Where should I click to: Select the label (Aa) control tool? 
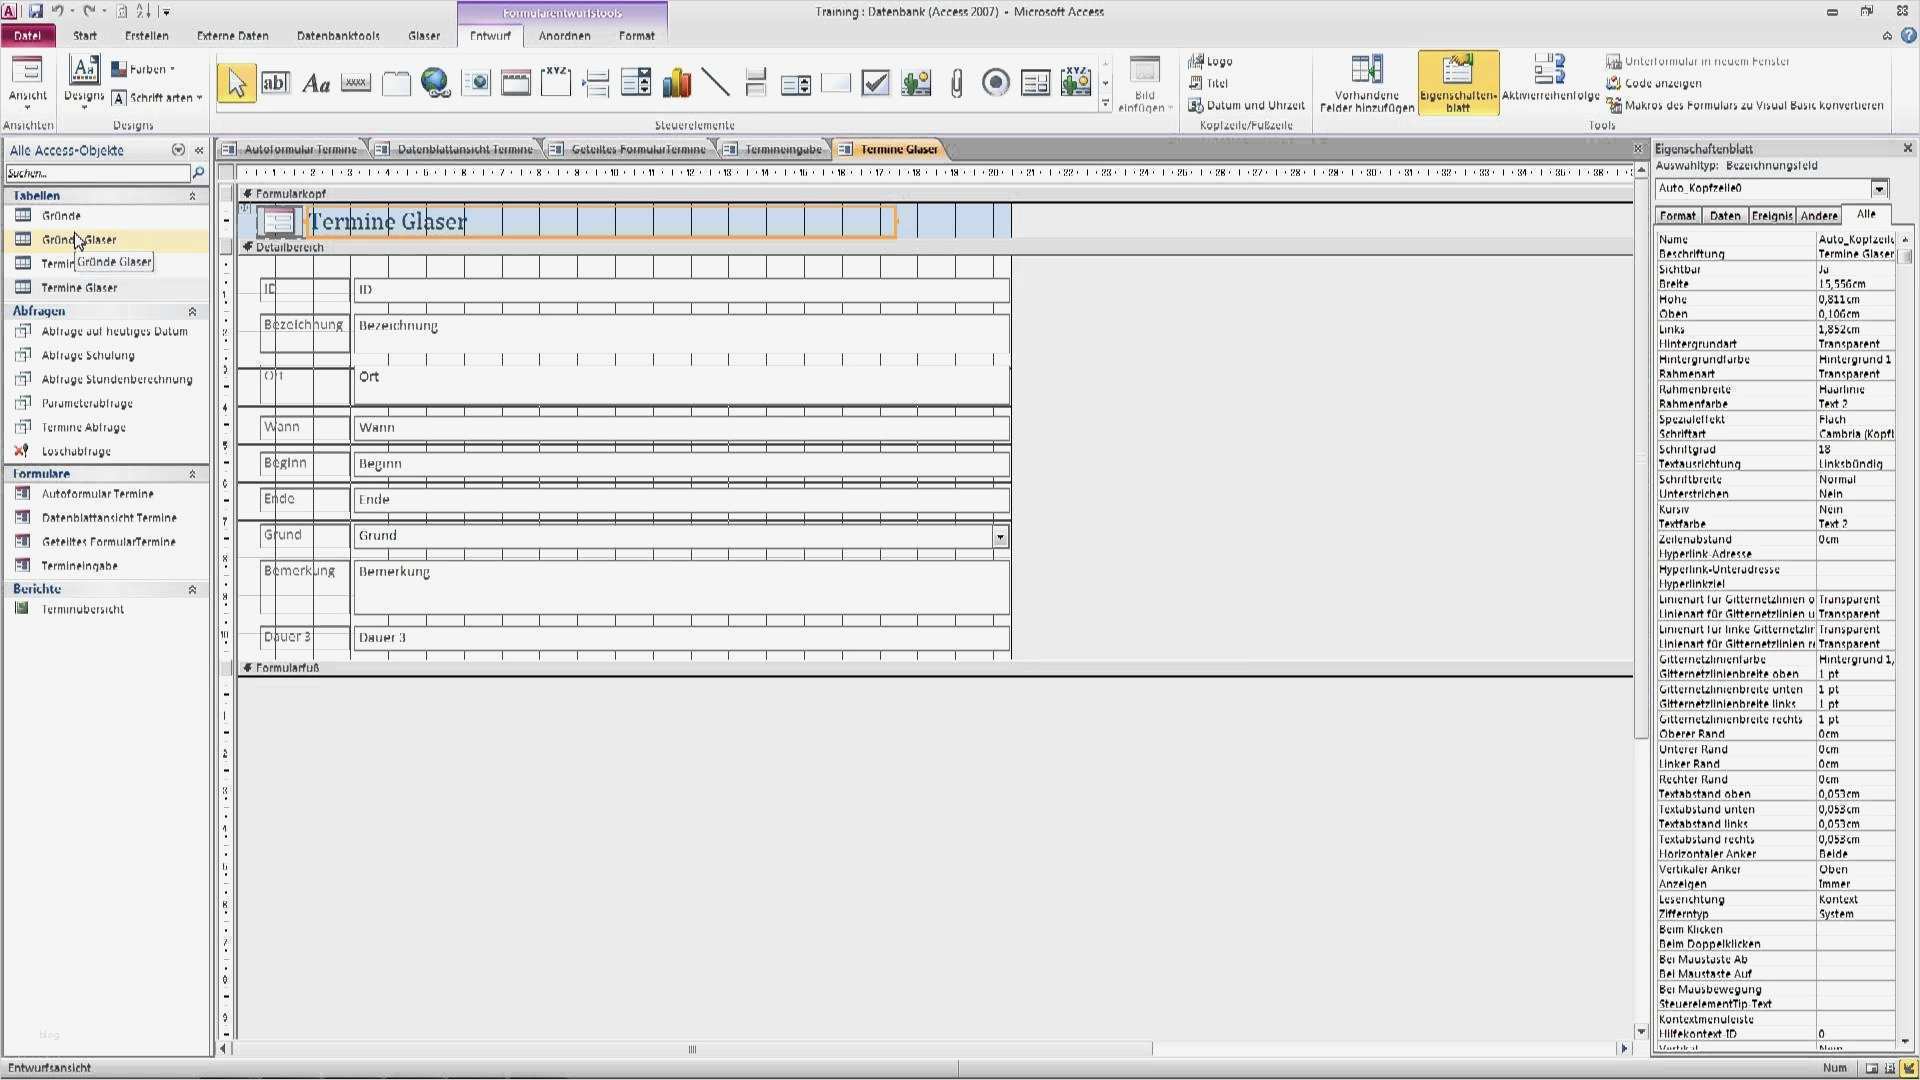(x=316, y=83)
